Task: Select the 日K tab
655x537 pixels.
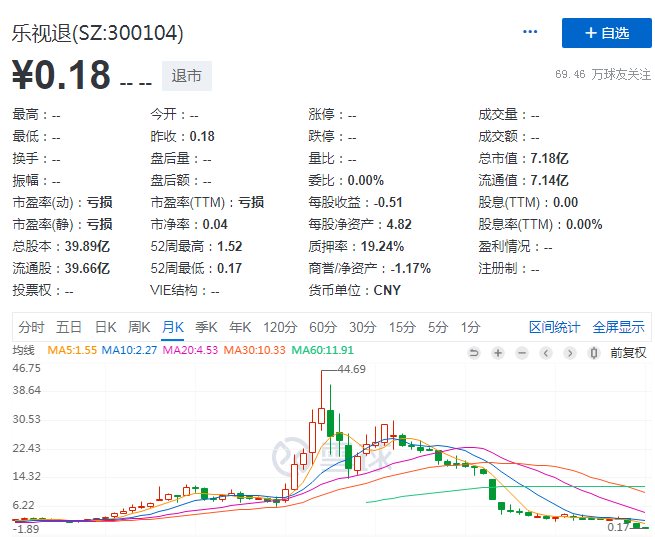Action: pos(105,327)
